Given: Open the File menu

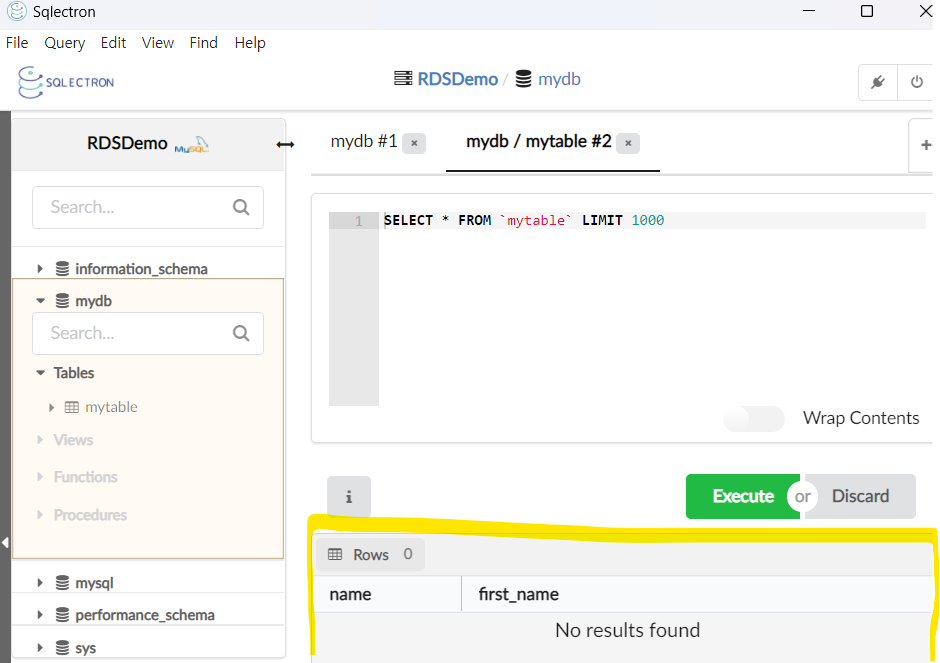Looking at the screenshot, I should (x=17, y=43).
